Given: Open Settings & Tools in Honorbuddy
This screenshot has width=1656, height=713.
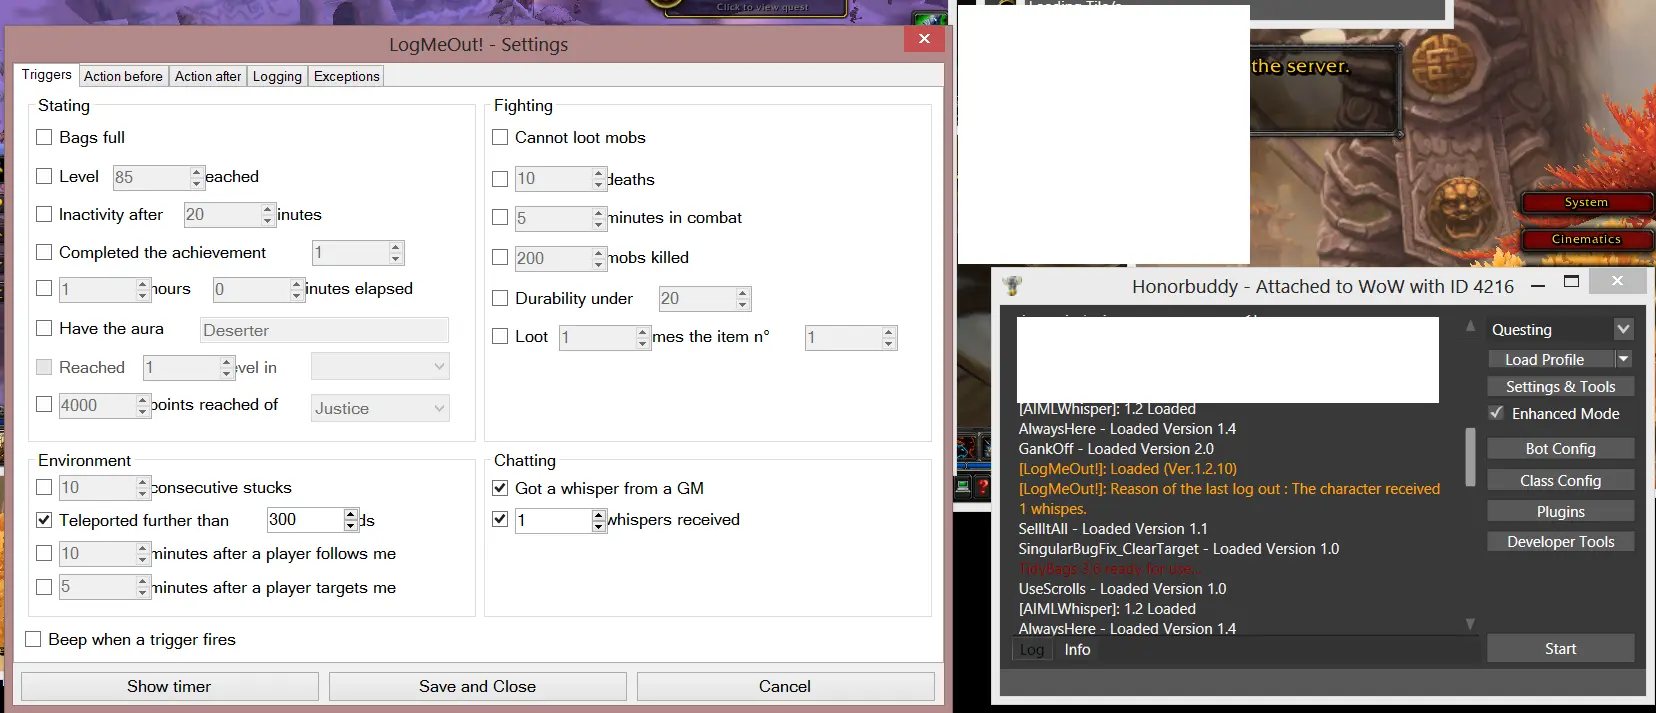Looking at the screenshot, I should (1560, 386).
